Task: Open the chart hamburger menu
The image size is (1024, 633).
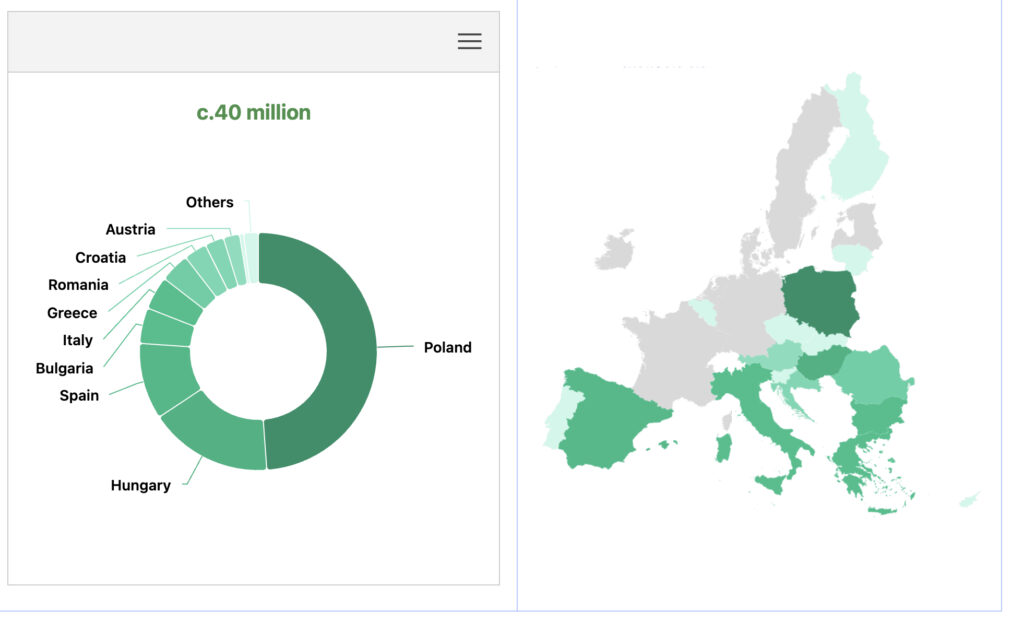Action: point(469,41)
